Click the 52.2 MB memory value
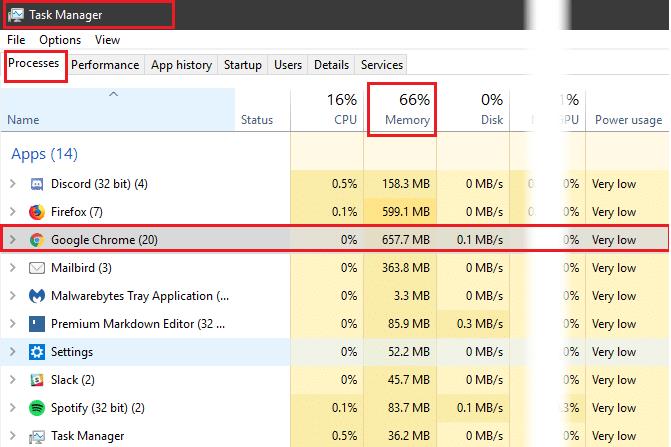Screen dimensions: 671x447 coord(409,352)
